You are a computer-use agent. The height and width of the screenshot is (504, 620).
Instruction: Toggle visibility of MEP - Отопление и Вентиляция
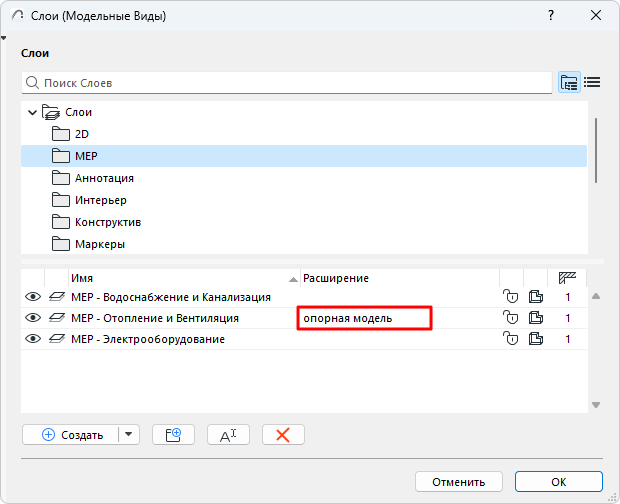click(x=33, y=318)
